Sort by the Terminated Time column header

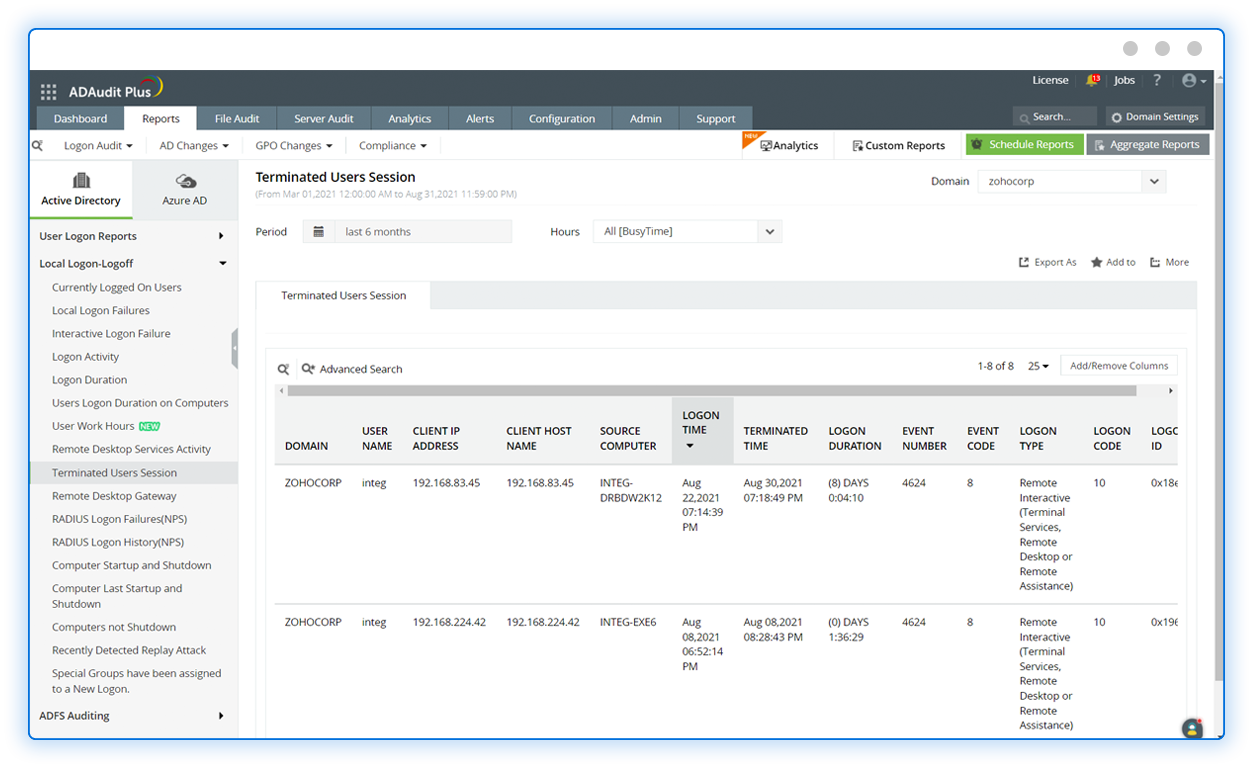click(x=775, y=438)
